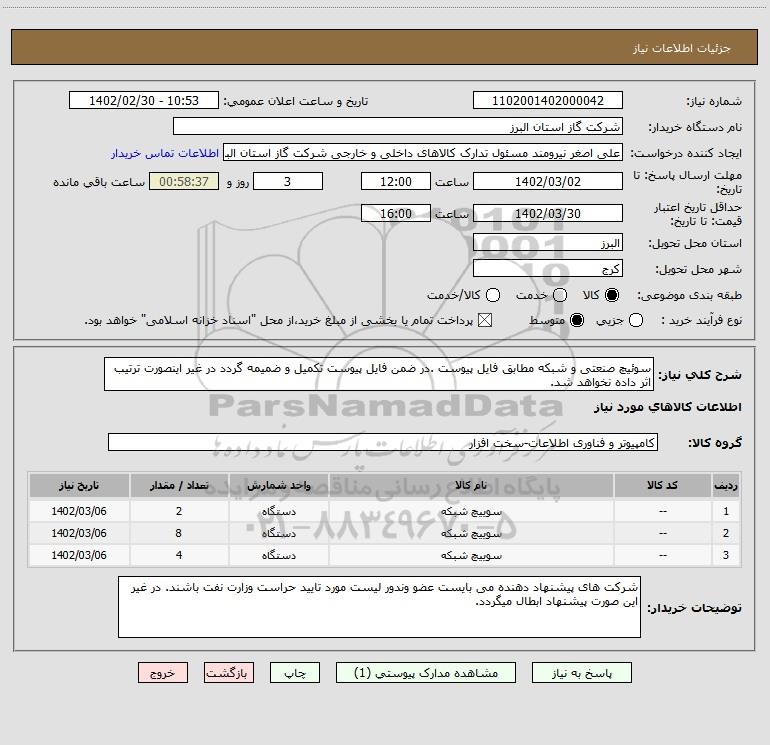Open اطلاعات تماس خریدار link

coord(165,153)
